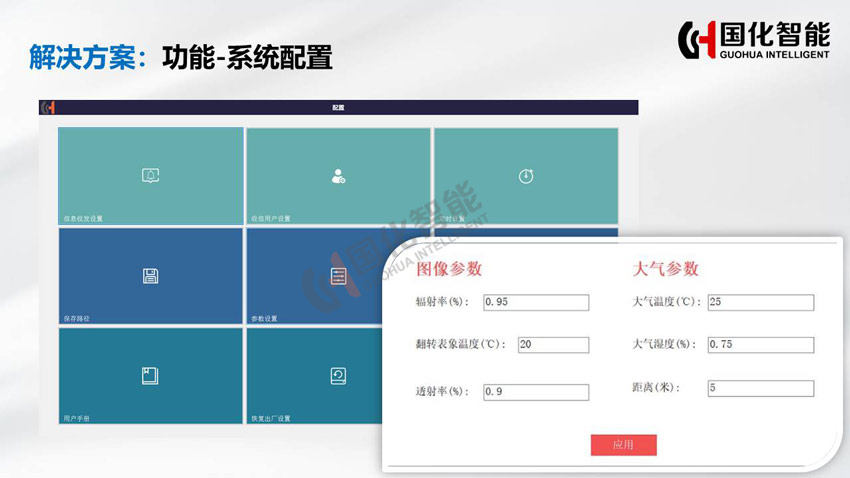
Task: Click the 辐射率(%): label
Action: coord(442,302)
